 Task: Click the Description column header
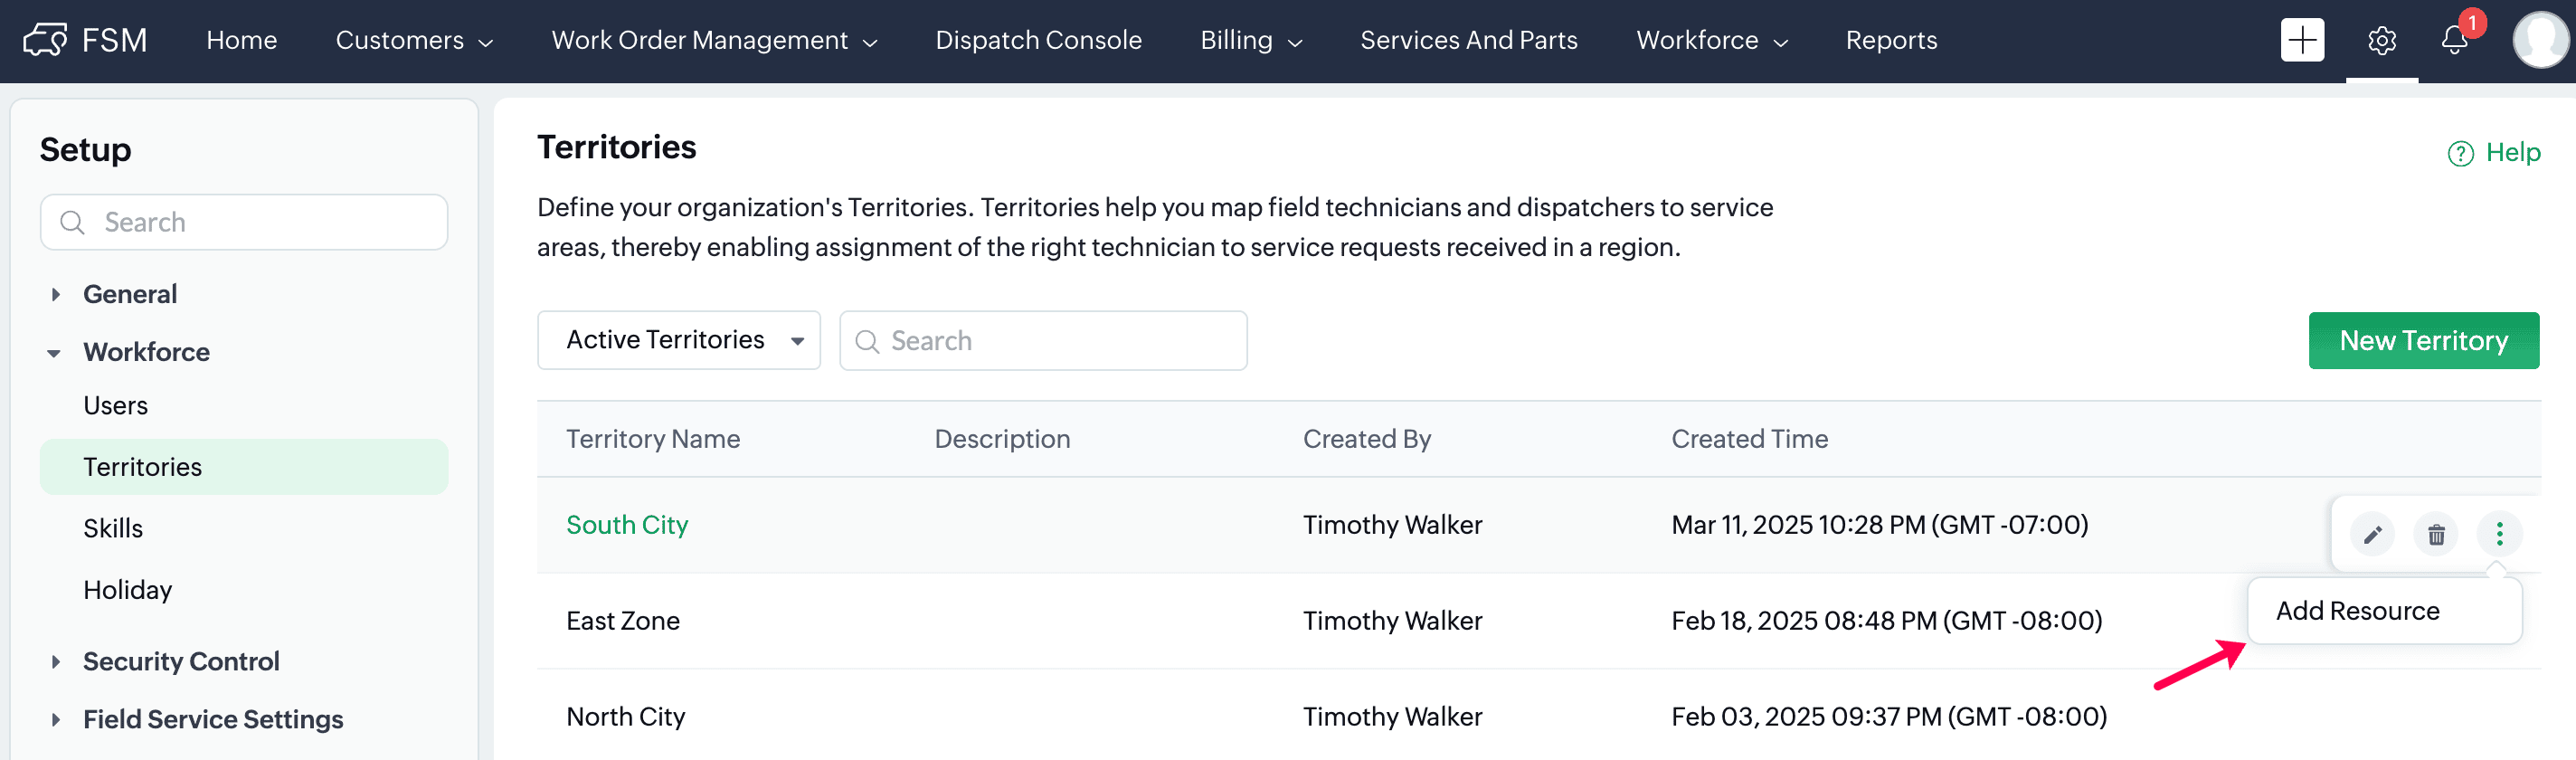(1002, 439)
